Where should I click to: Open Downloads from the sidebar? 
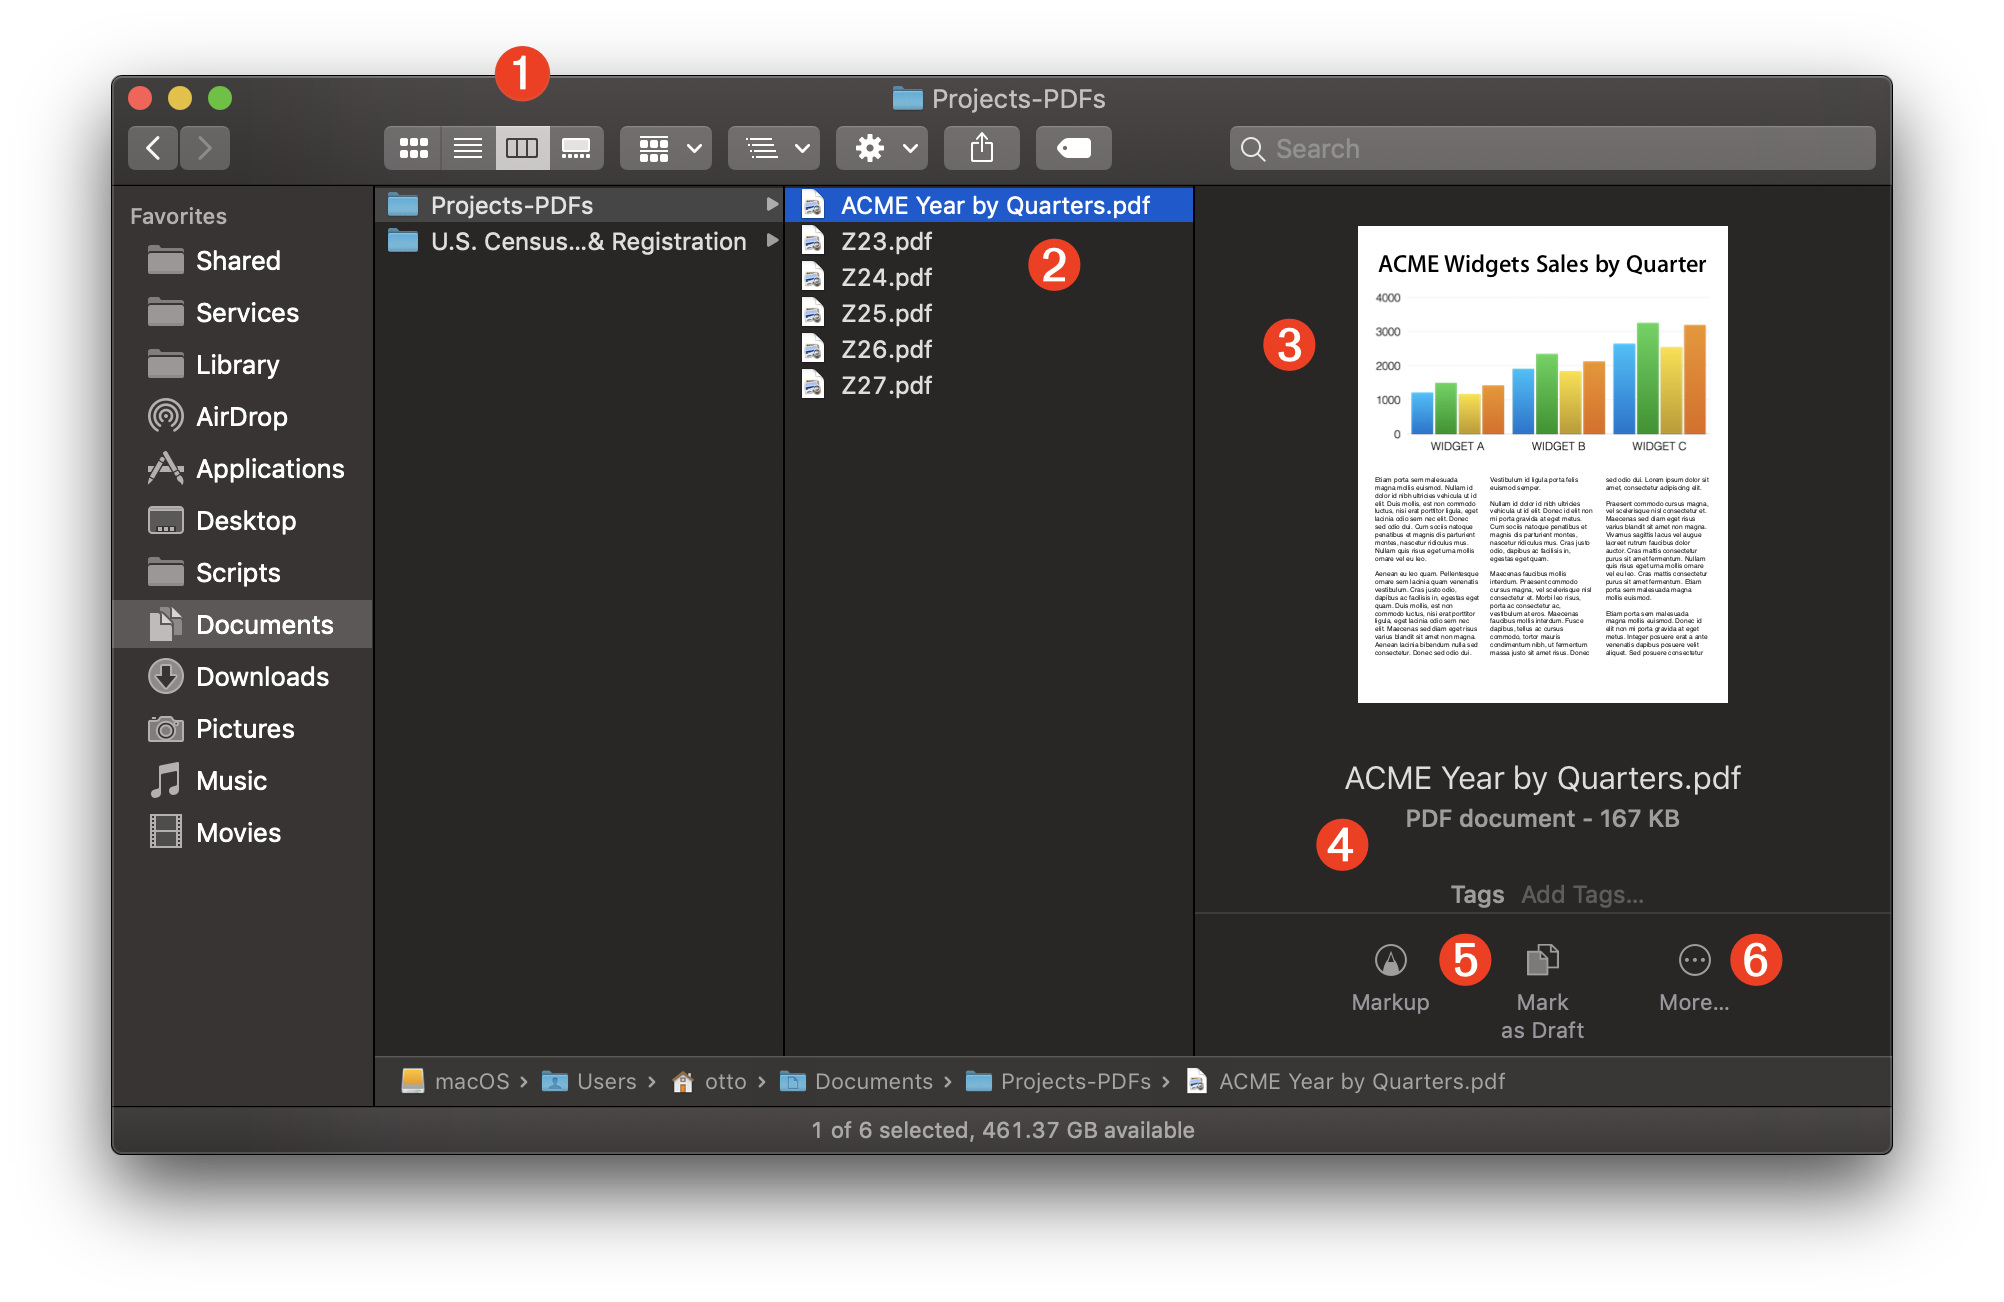click(x=262, y=676)
